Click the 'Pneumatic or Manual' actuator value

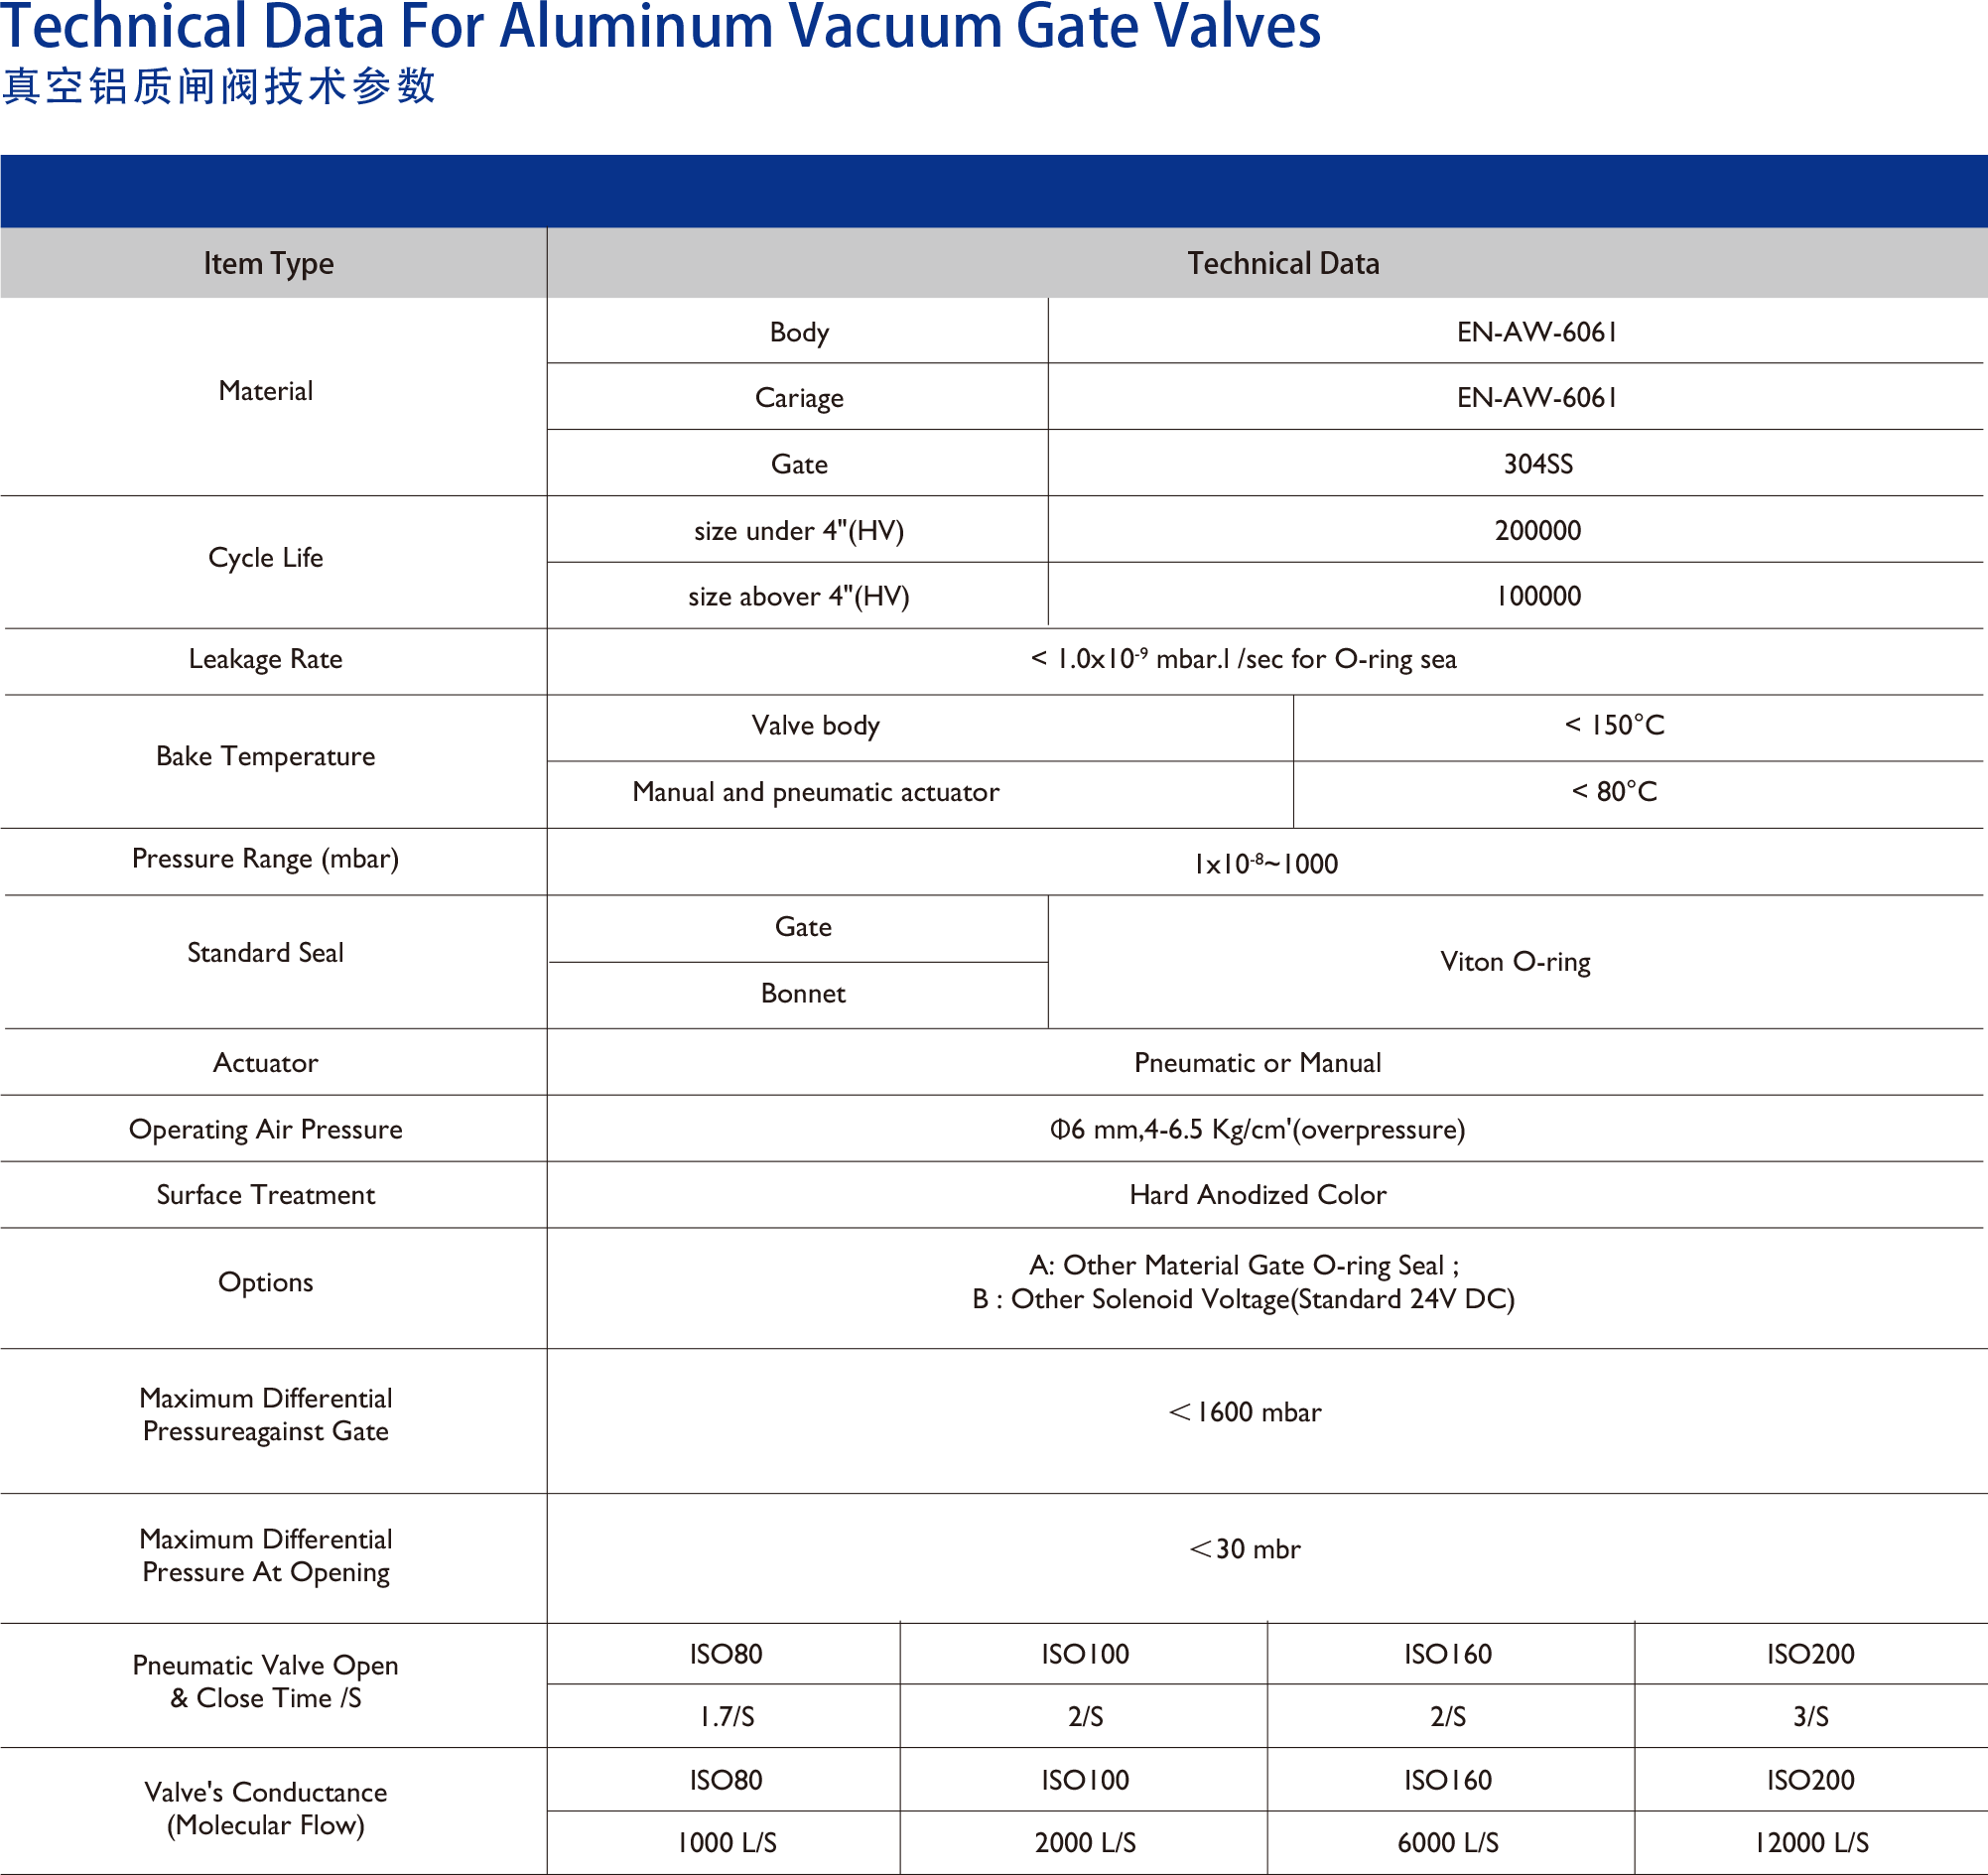coord(1257,1063)
